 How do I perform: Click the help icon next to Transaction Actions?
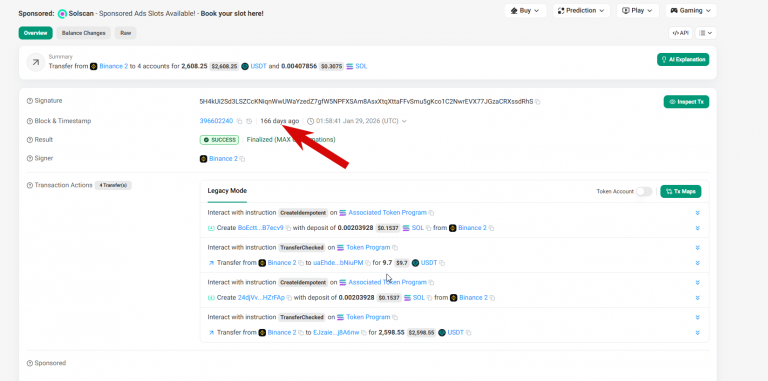29,186
